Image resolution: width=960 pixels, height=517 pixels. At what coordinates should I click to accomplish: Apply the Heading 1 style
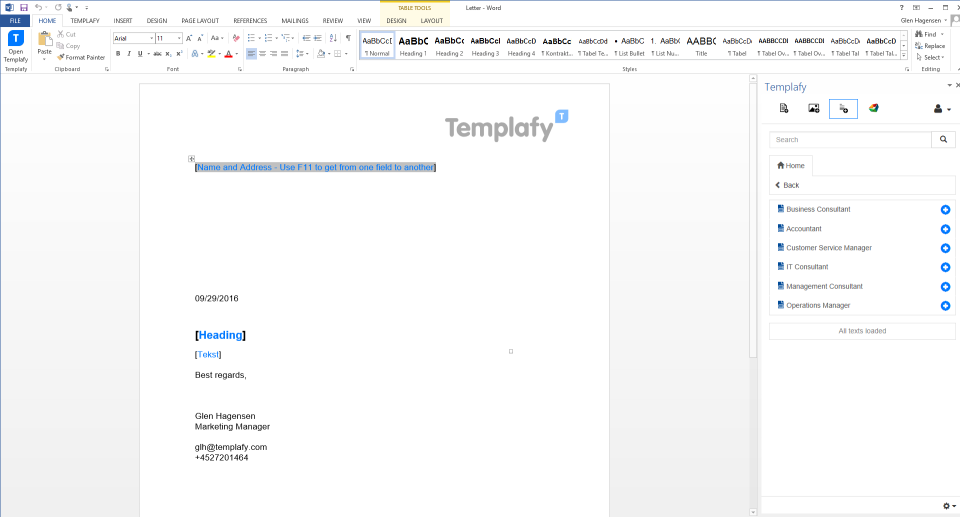click(413, 45)
